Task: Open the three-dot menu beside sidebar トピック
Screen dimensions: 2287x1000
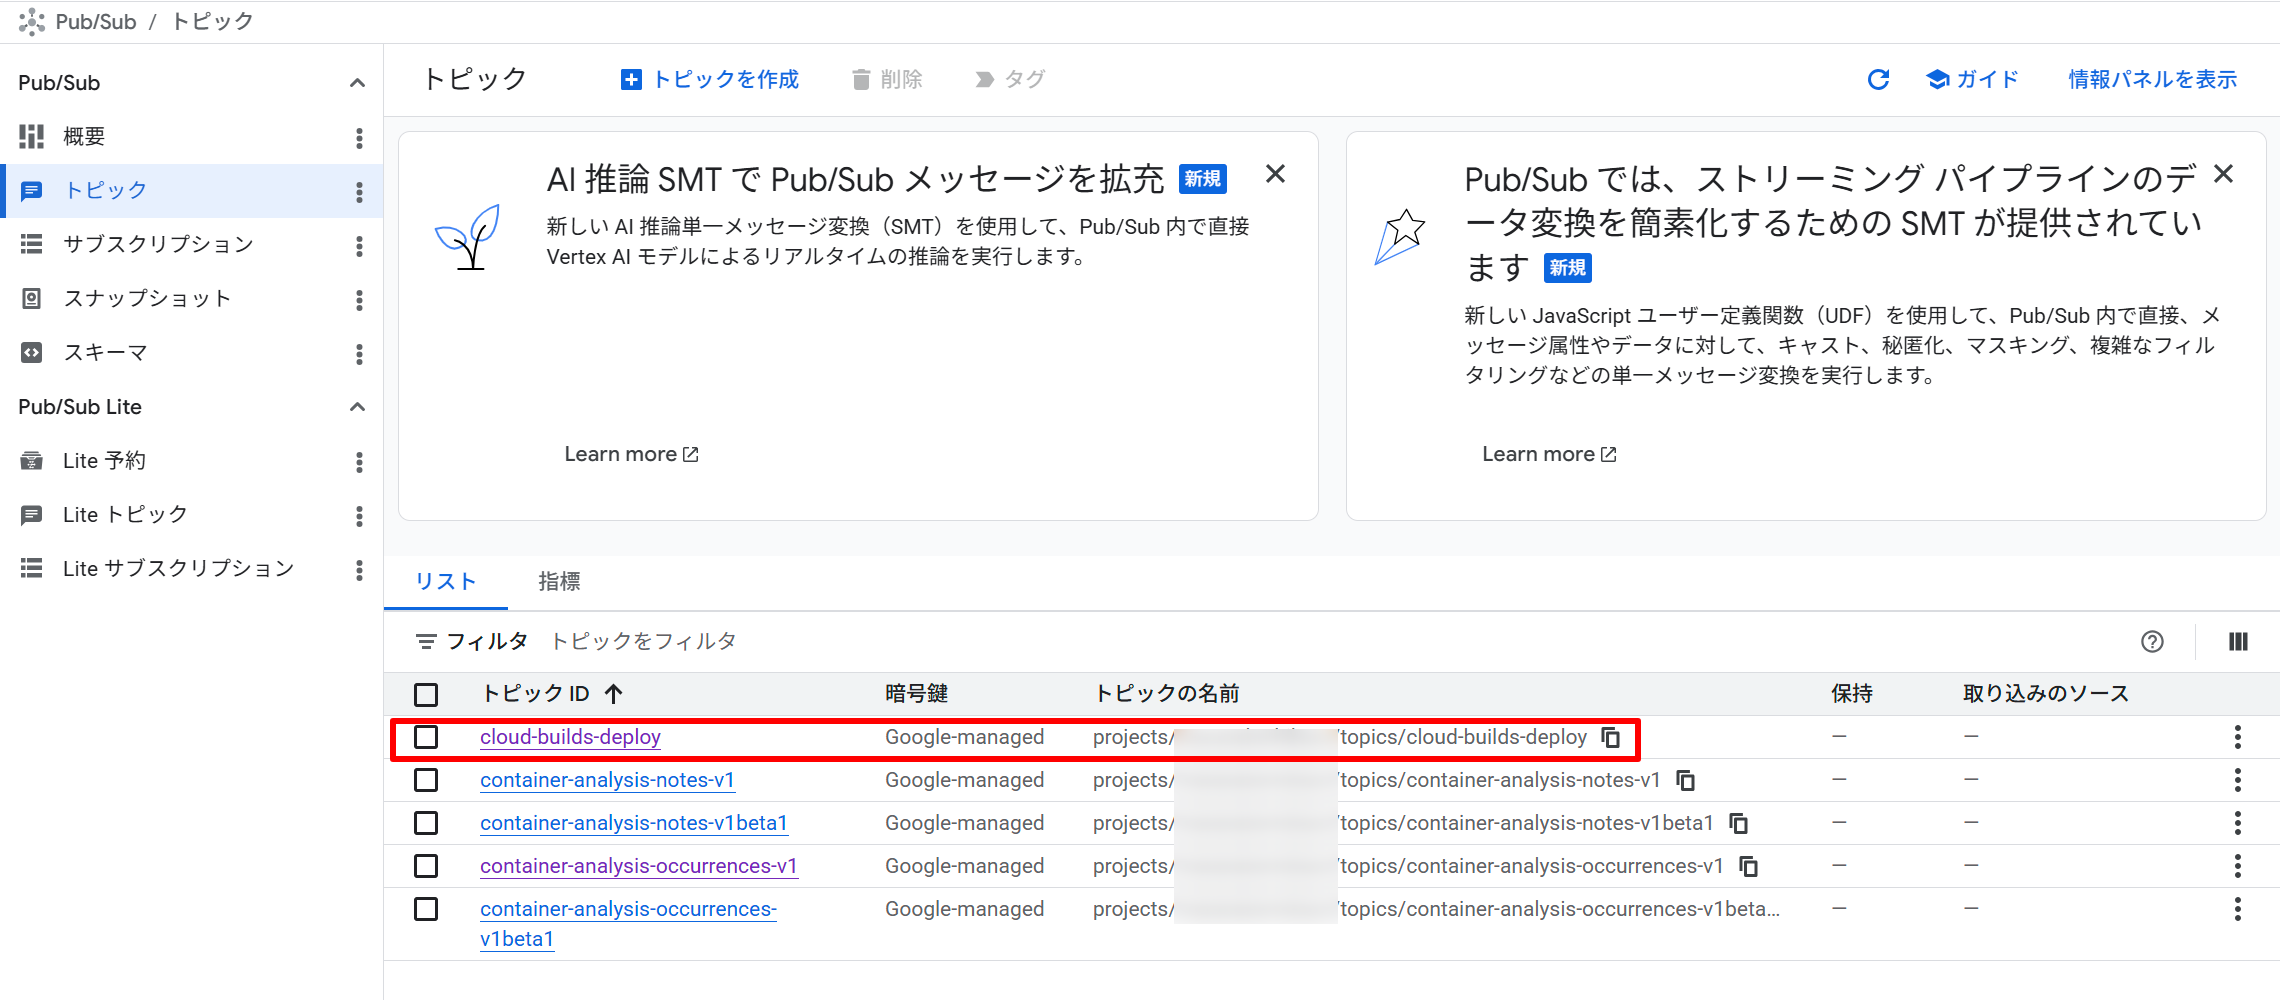Action: tap(359, 192)
